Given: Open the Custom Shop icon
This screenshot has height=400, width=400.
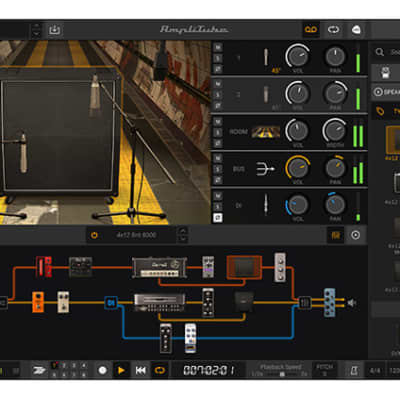Looking at the screenshot, I should click(x=356, y=30).
